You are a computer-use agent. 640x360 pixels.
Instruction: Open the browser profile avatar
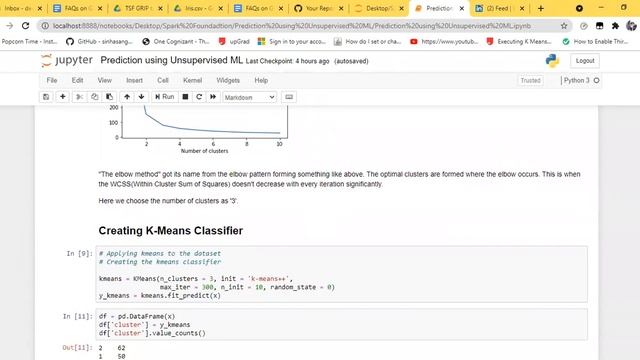click(x=631, y=26)
